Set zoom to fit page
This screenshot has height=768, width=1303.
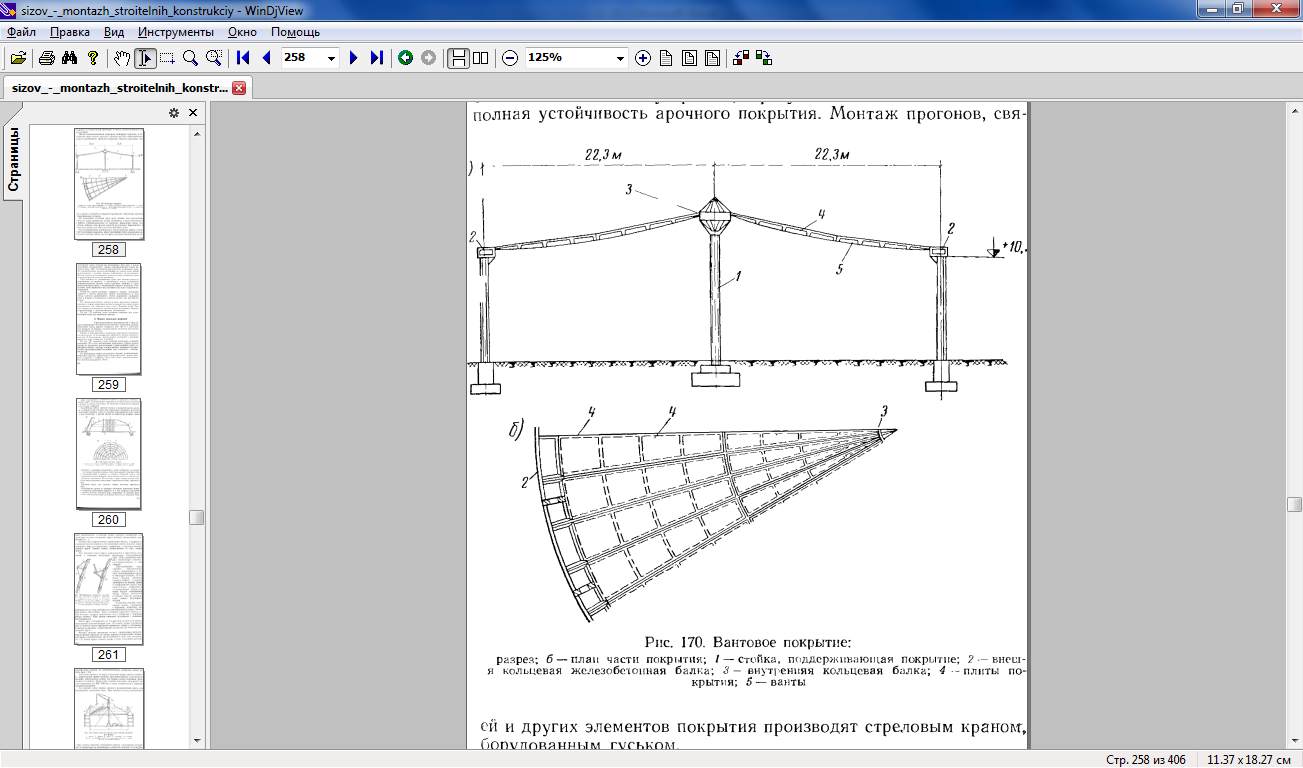click(x=689, y=58)
